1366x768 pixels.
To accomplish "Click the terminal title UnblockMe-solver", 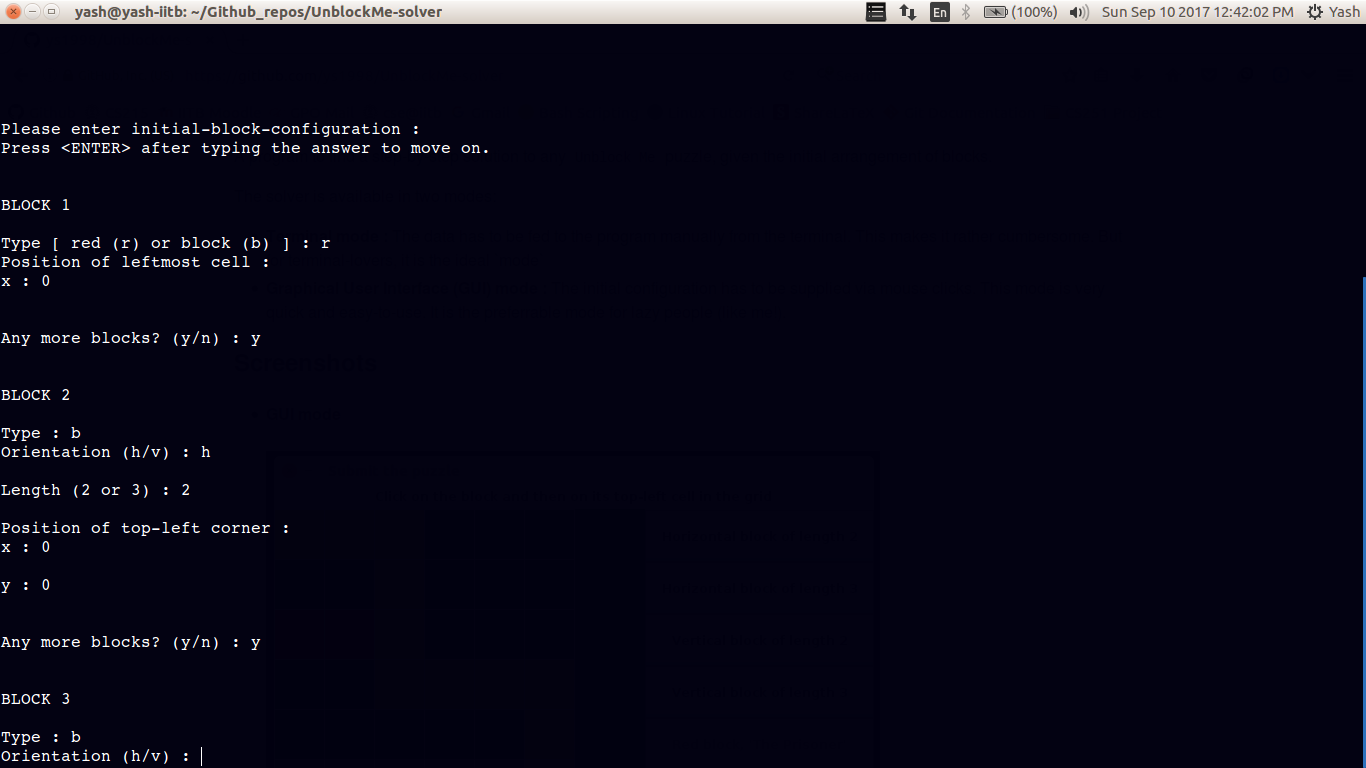I will click(x=258, y=12).
